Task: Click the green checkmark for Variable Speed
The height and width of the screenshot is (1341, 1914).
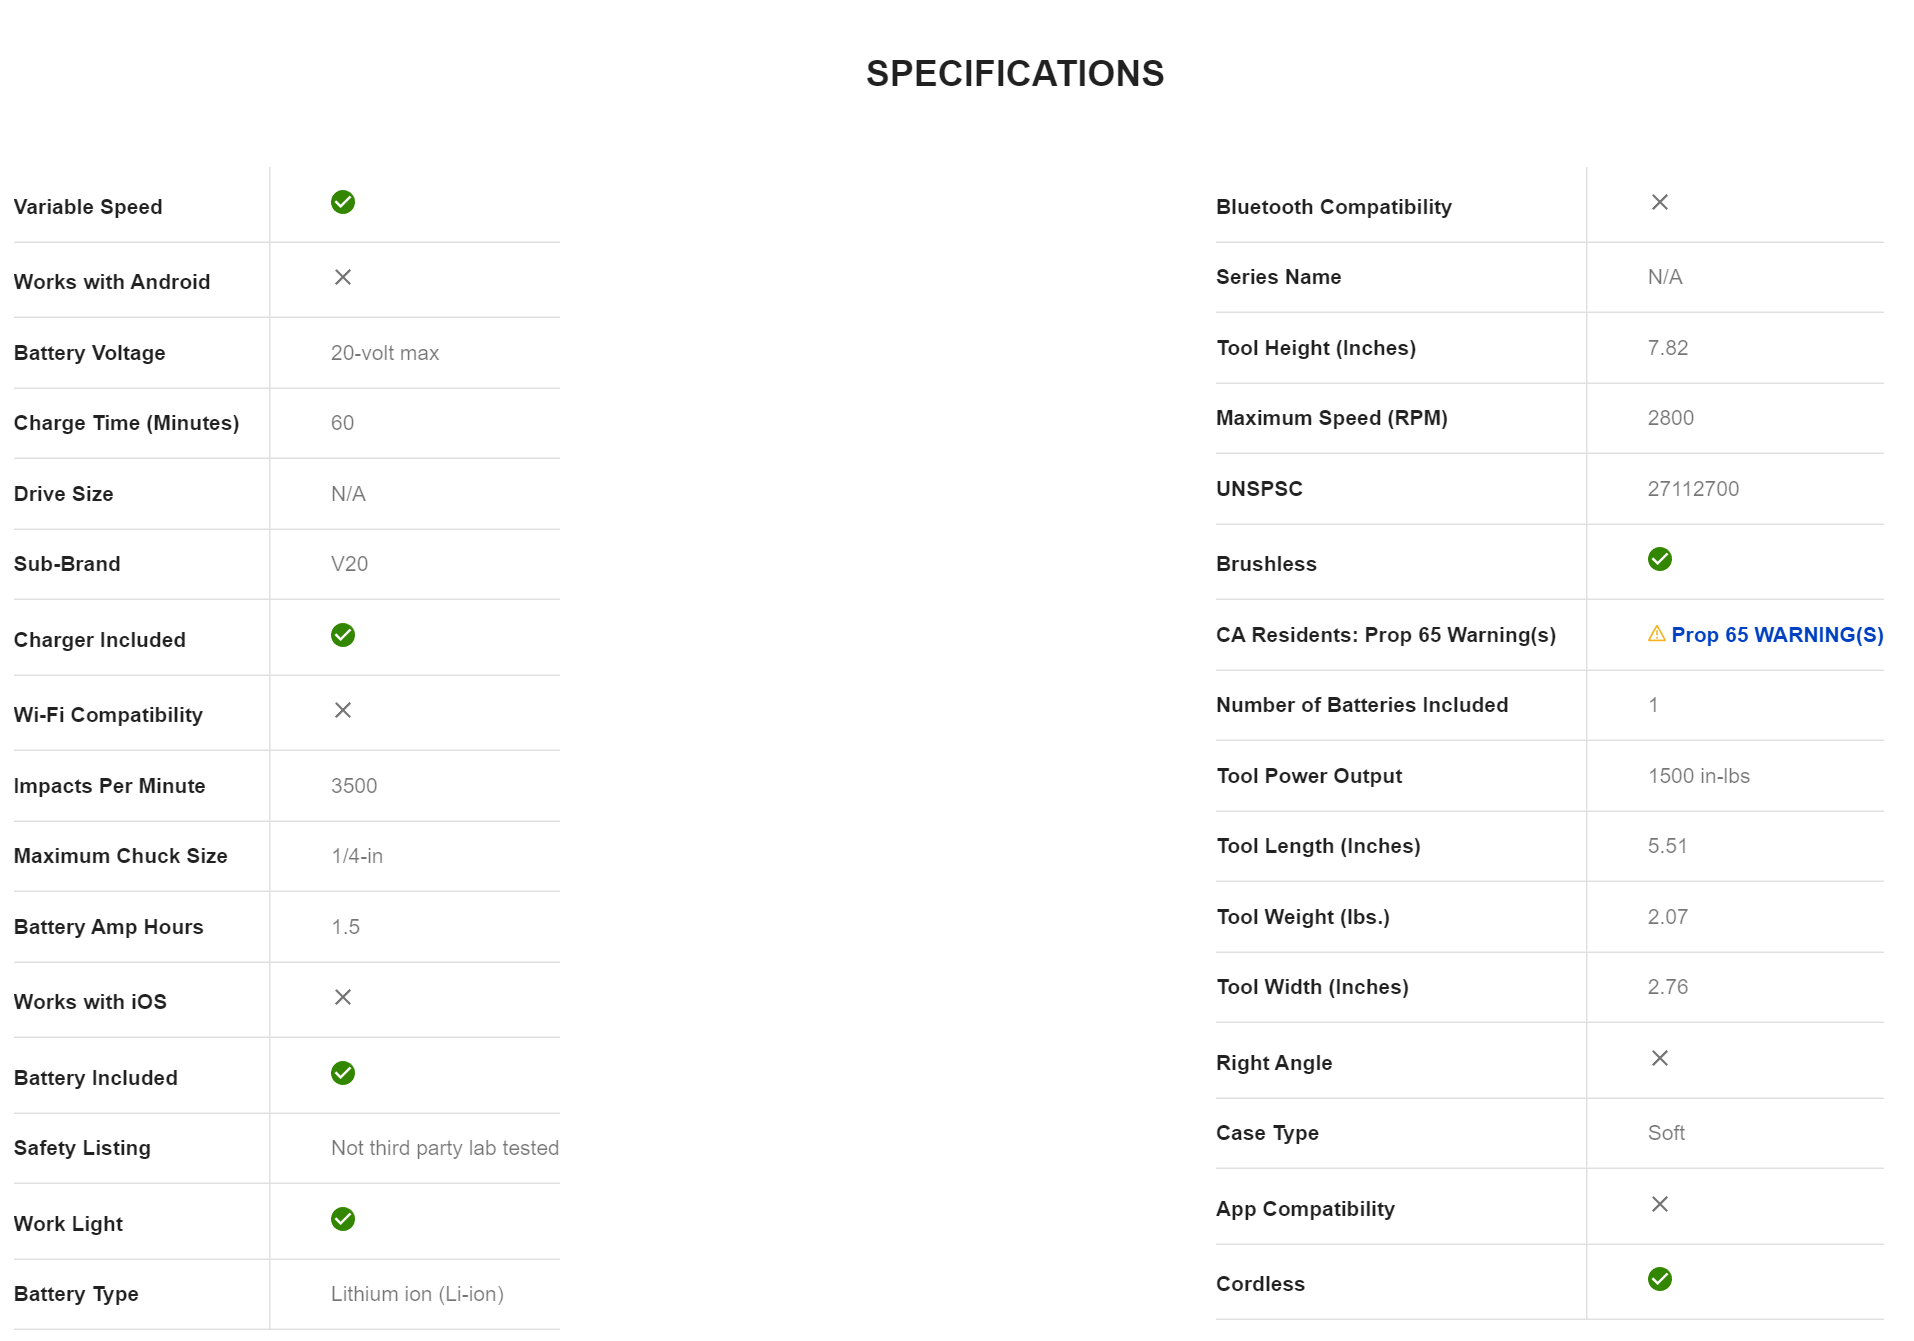Action: tap(343, 202)
